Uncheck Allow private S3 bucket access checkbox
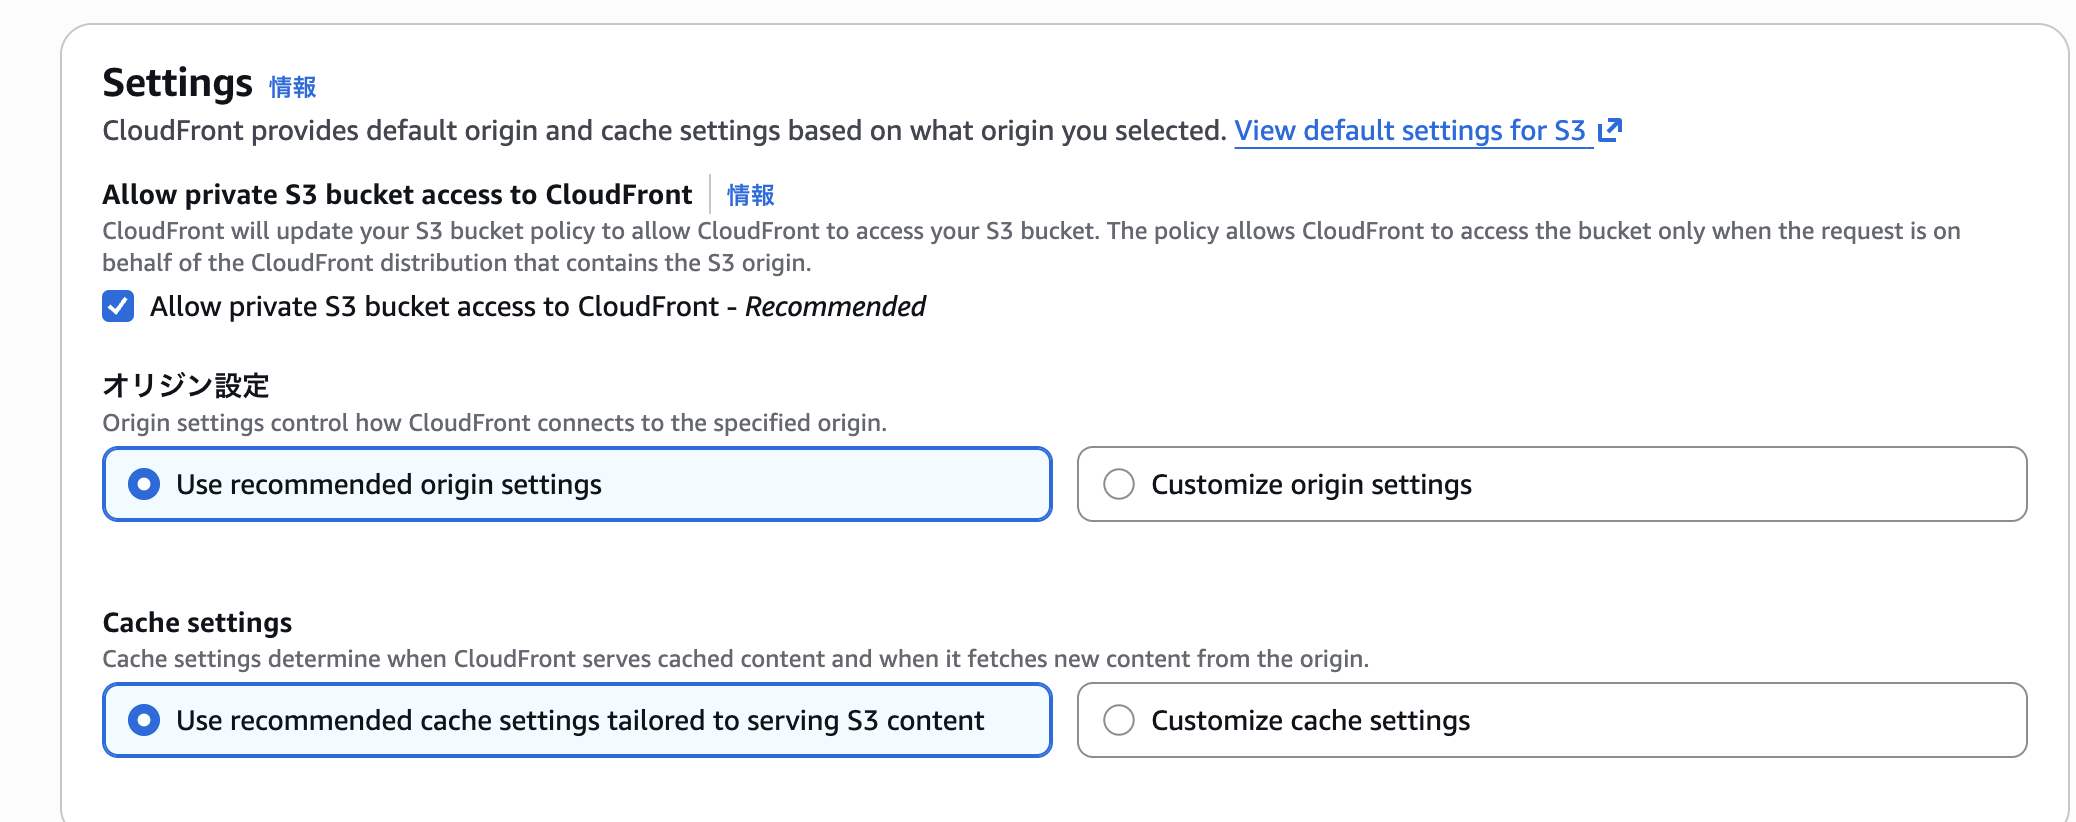The height and width of the screenshot is (822, 2076). pyautogui.click(x=118, y=306)
